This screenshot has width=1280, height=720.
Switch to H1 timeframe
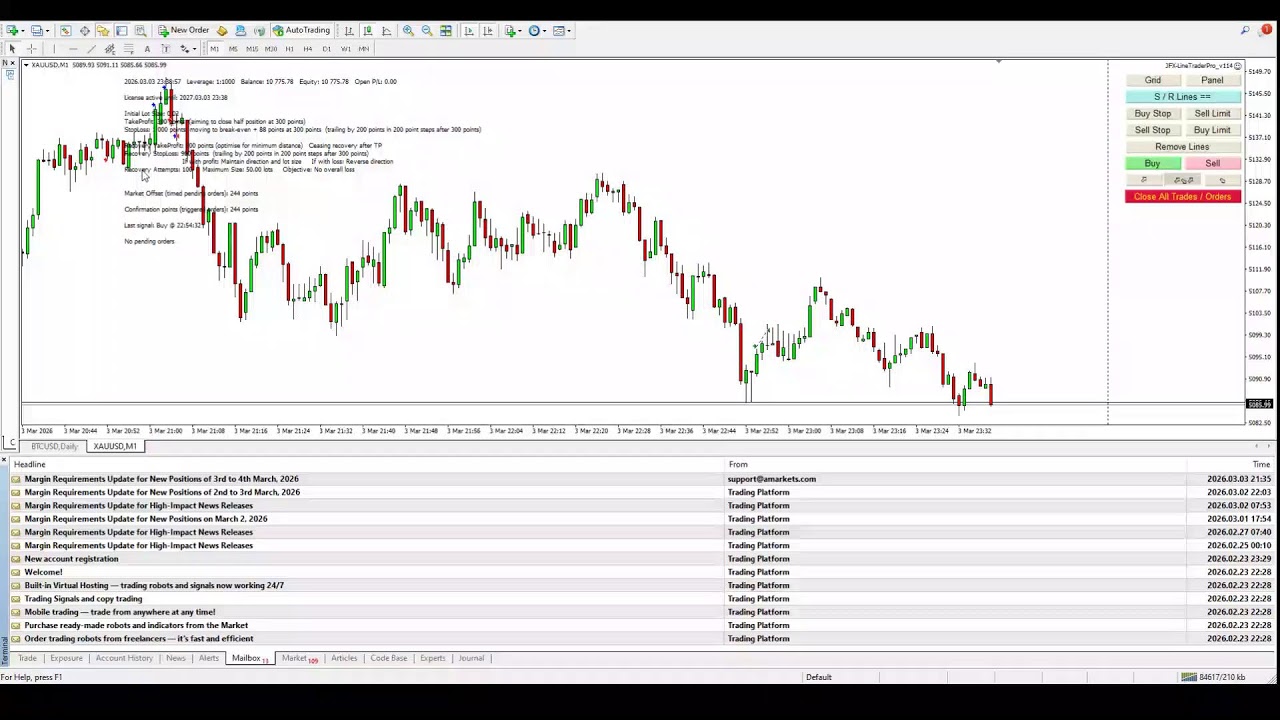coord(289,49)
